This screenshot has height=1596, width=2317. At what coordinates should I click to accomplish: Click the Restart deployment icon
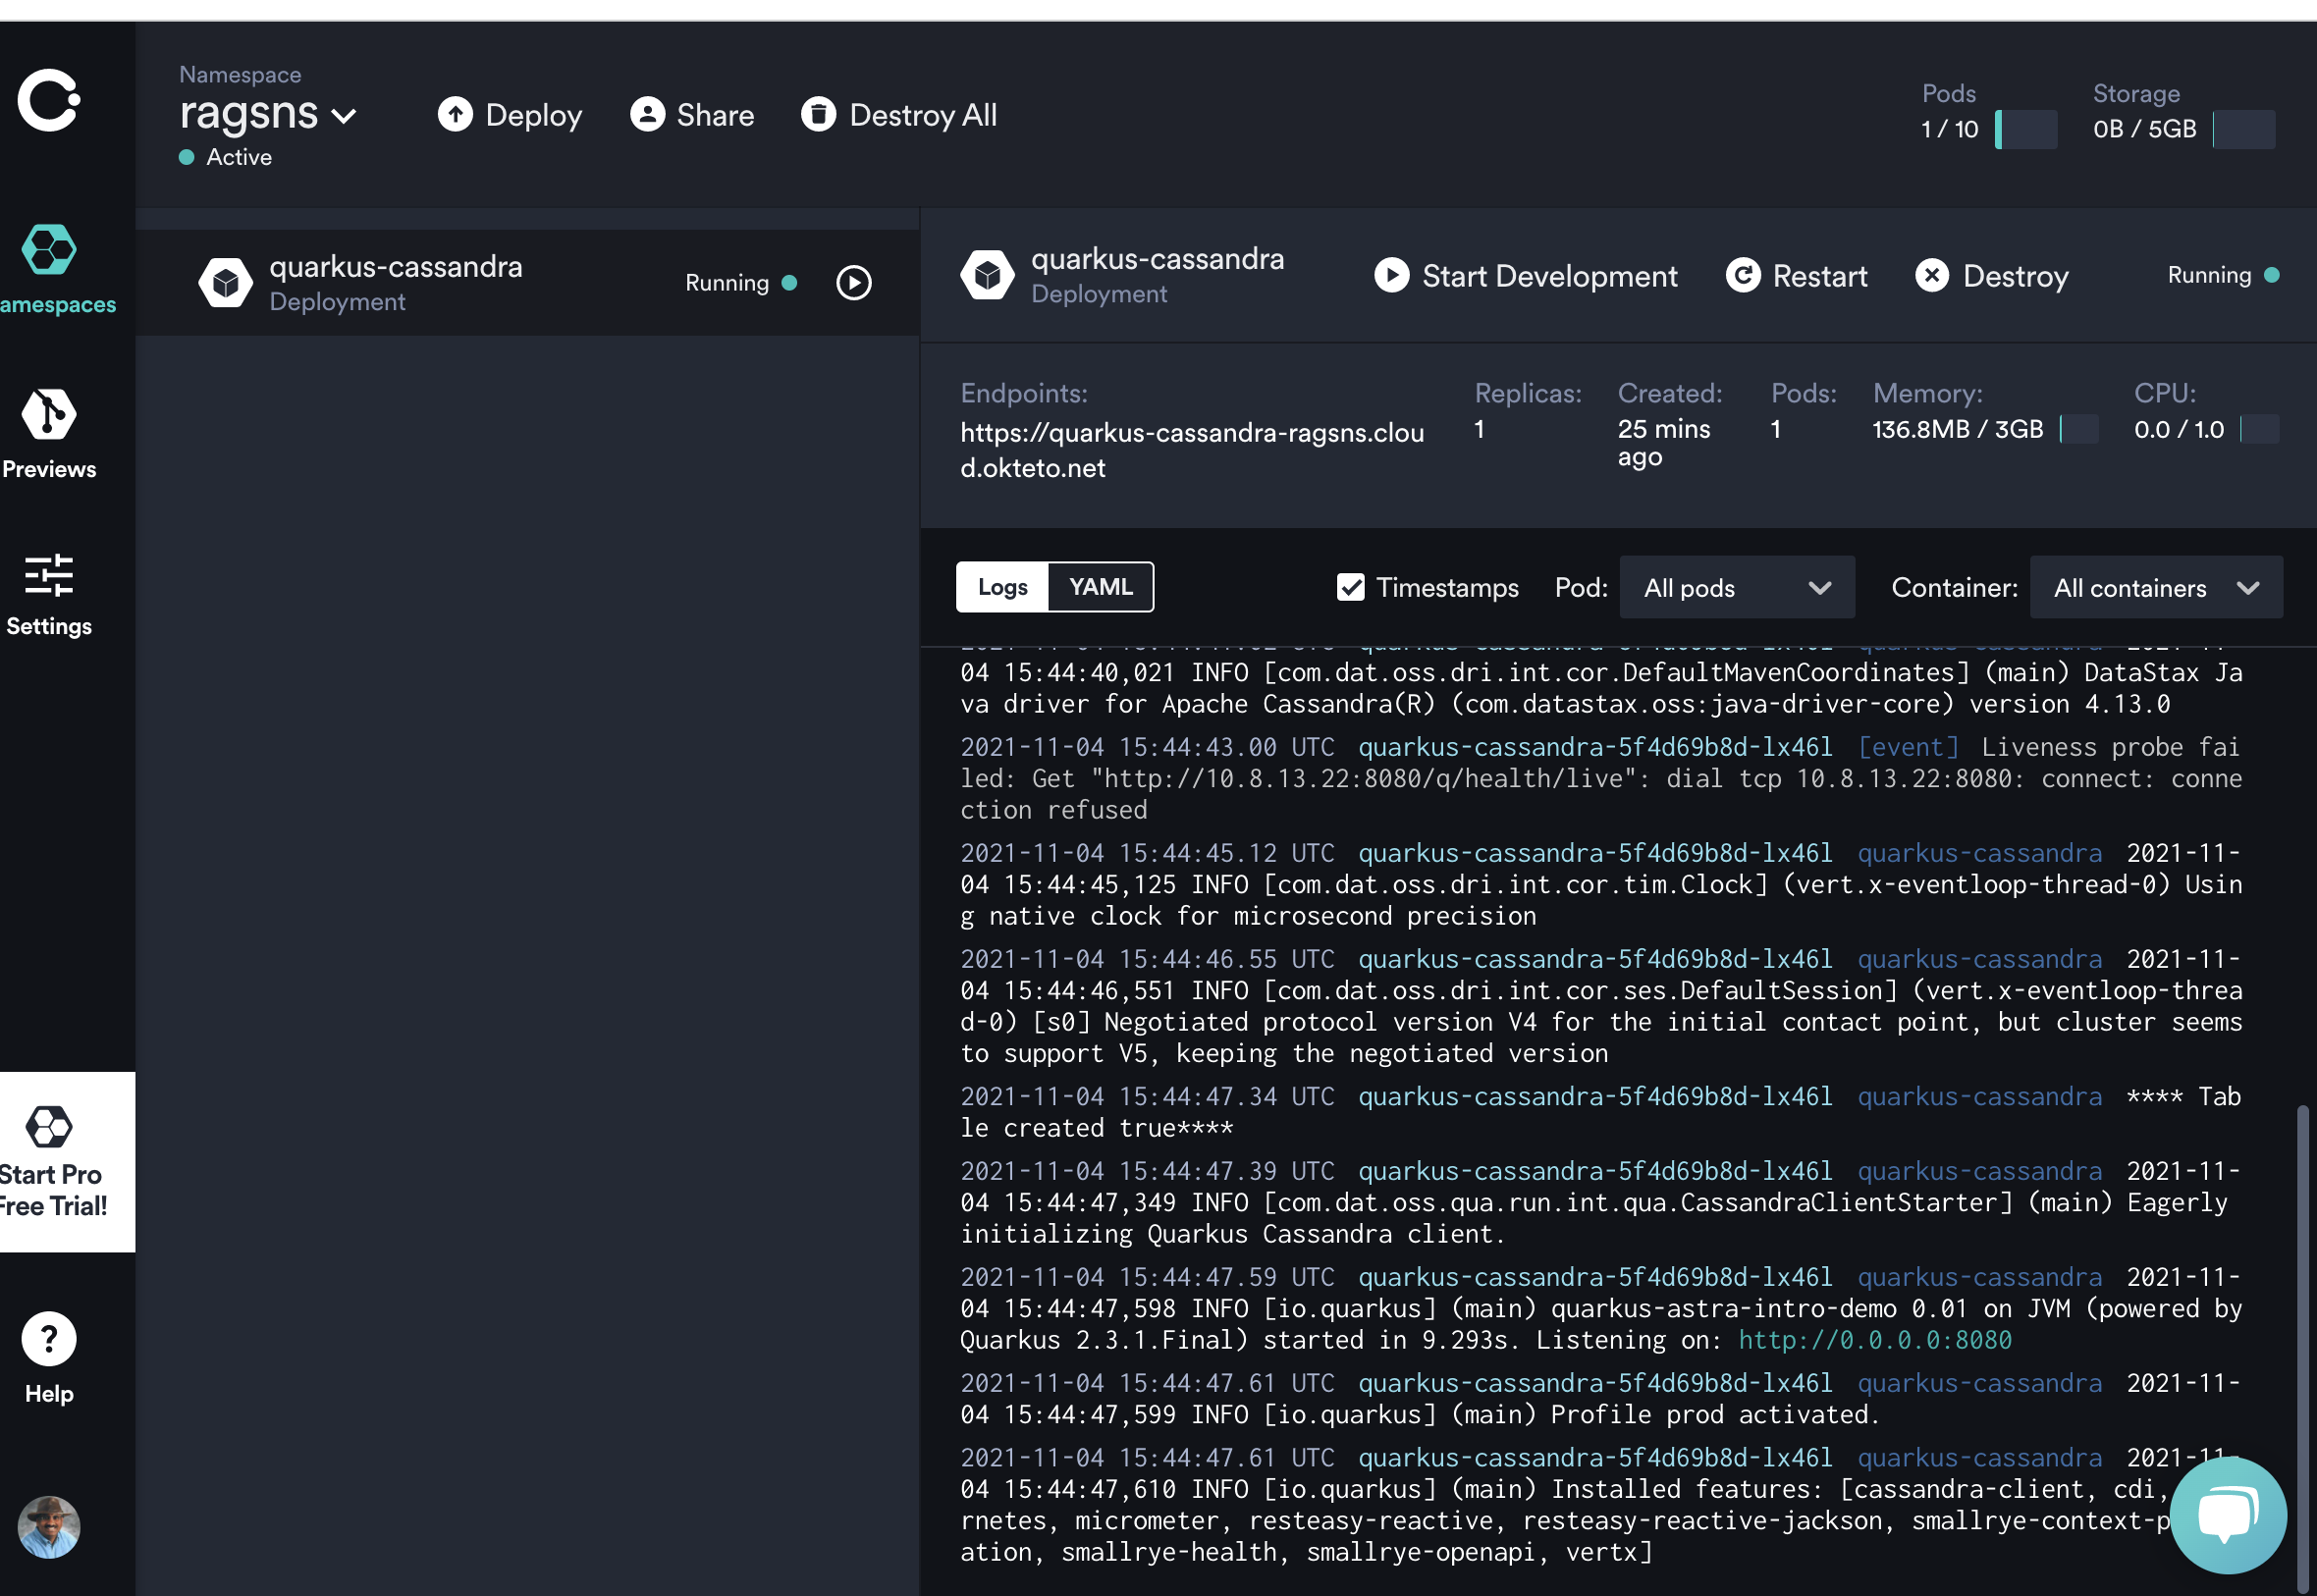coord(1743,276)
